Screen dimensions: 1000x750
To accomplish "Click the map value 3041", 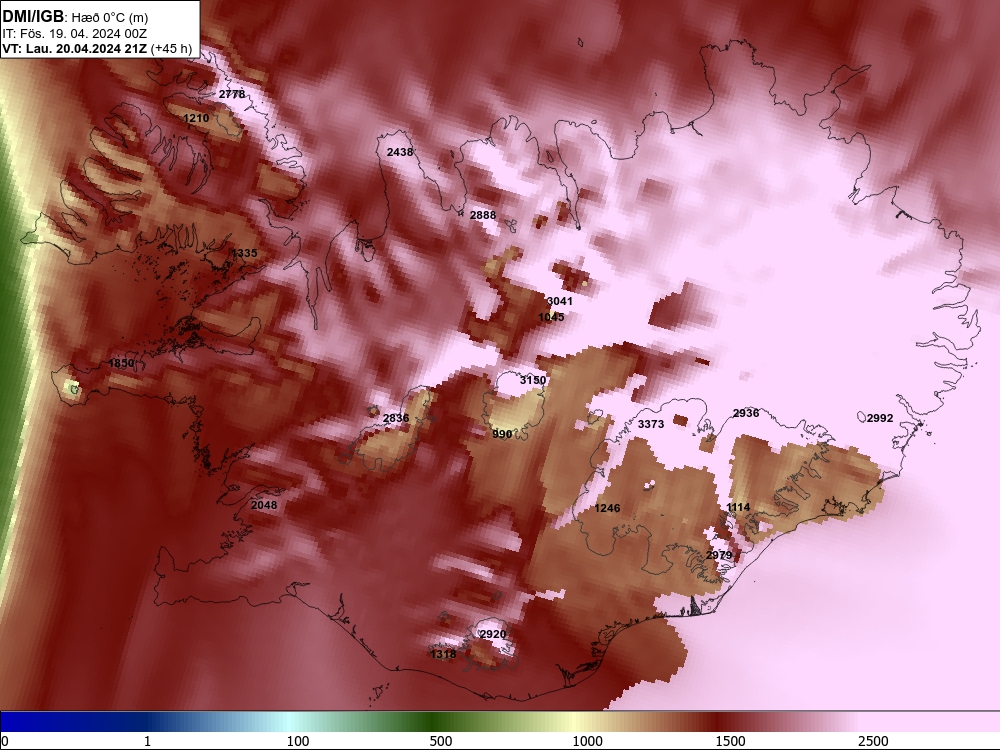I will point(560,301).
